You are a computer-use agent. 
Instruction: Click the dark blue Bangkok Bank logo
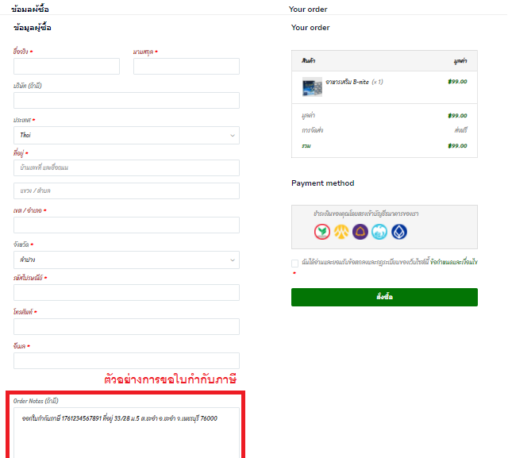click(x=399, y=232)
